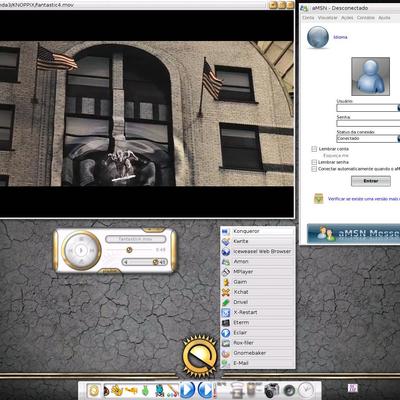Go to previous track on media widget
The width and height of the screenshot is (400, 400).
69,250
